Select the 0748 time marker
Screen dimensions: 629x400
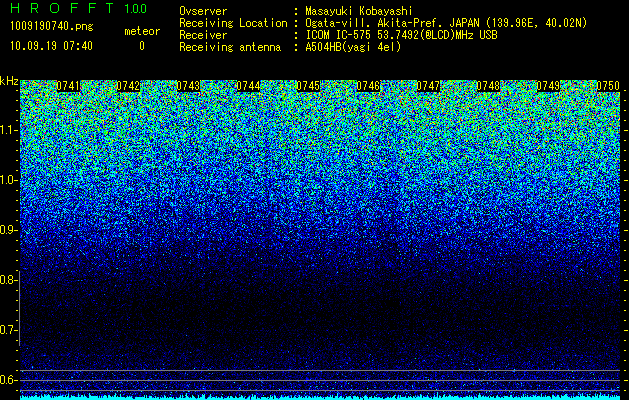(488, 86)
